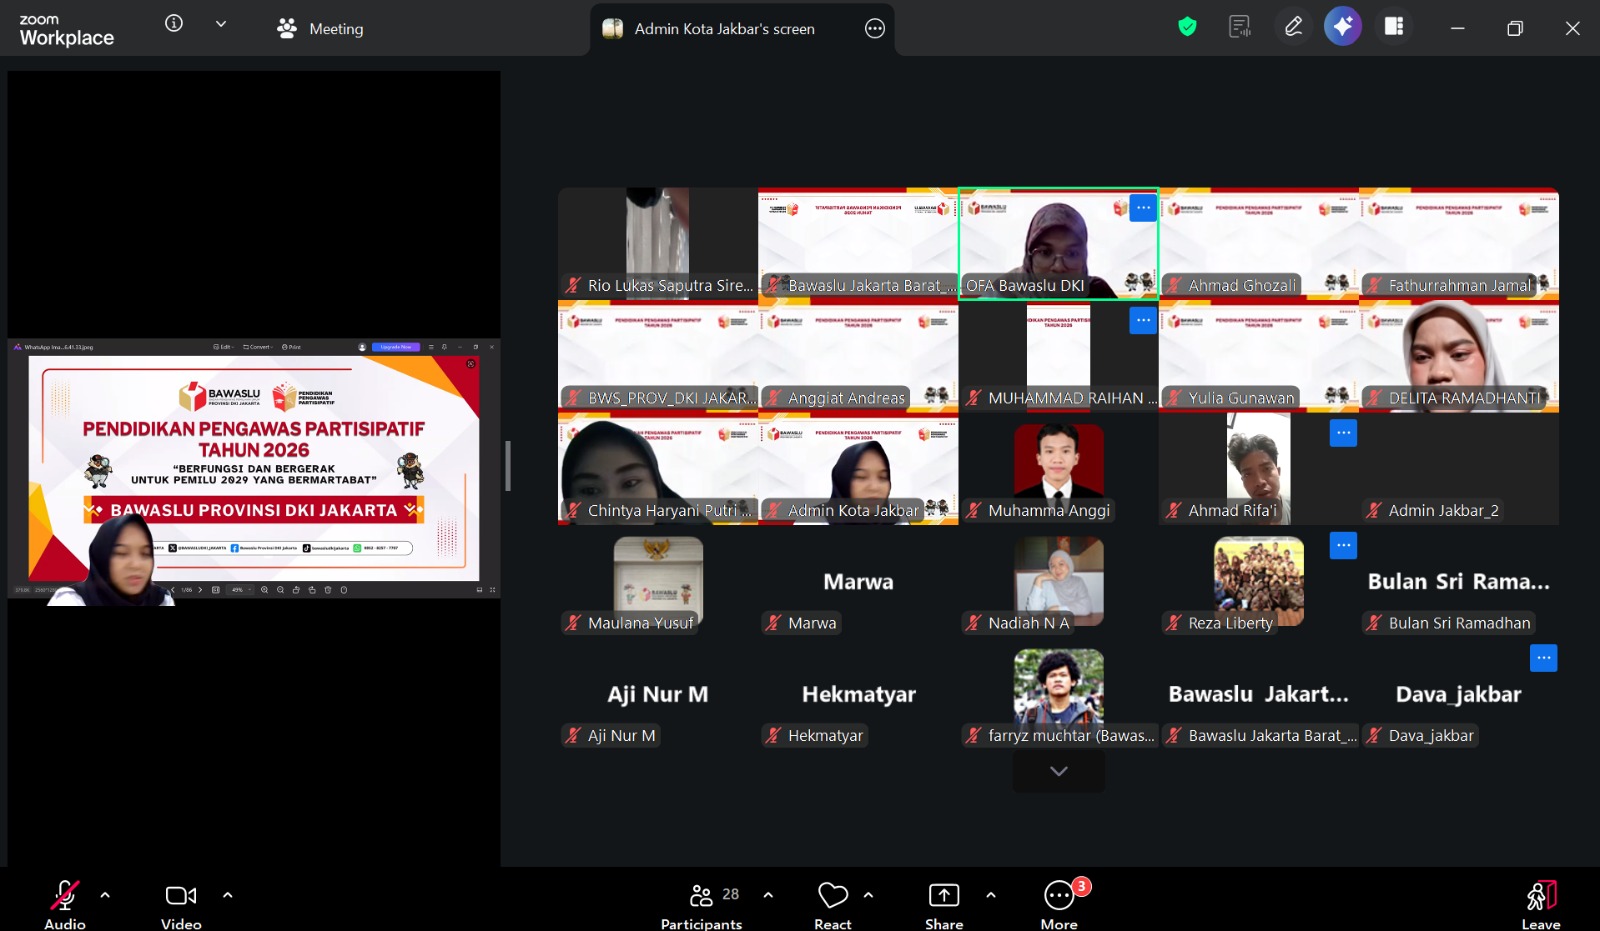Click the BWS_PROV_DKI JAKAR name label
The height and width of the screenshot is (931, 1600).
pyautogui.click(x=671, y=398)
